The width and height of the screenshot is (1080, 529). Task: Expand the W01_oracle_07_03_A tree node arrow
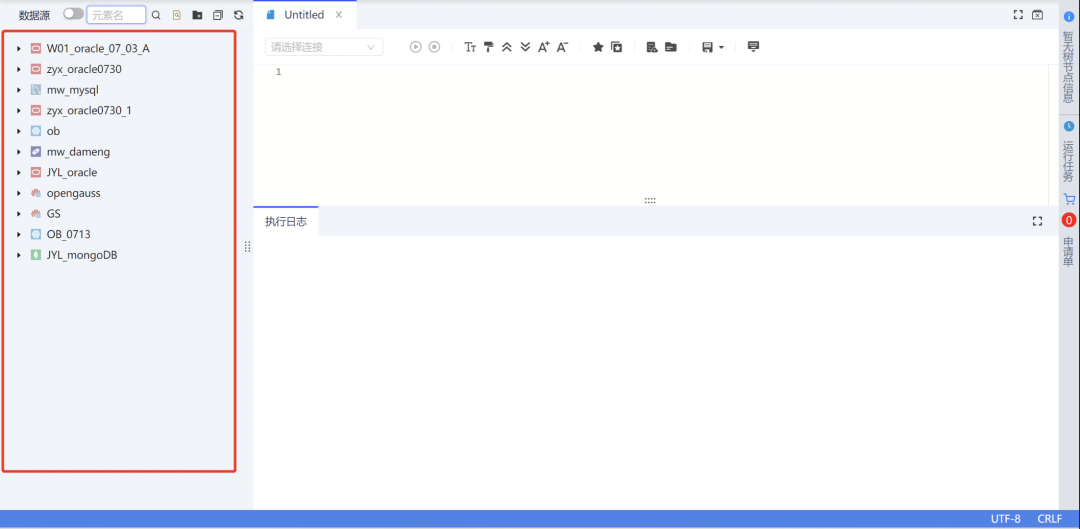(19, 49)
